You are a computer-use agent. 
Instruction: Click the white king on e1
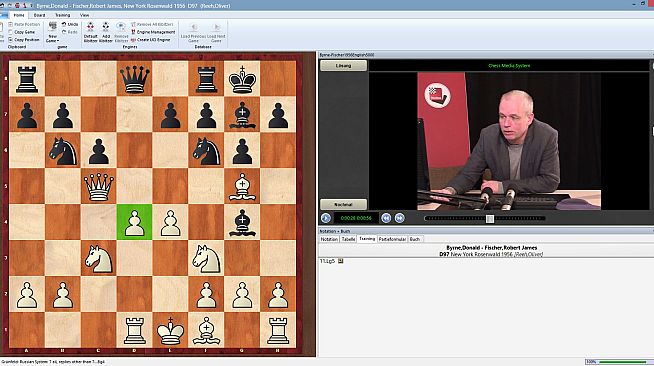click(x=170, y=330)
